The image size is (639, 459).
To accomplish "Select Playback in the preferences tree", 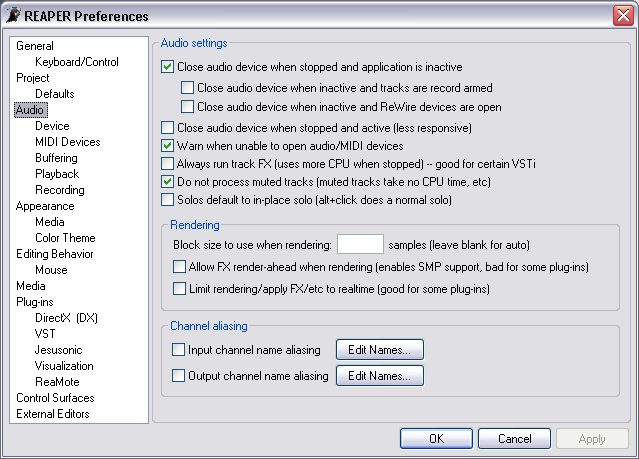I will (57, 174).
